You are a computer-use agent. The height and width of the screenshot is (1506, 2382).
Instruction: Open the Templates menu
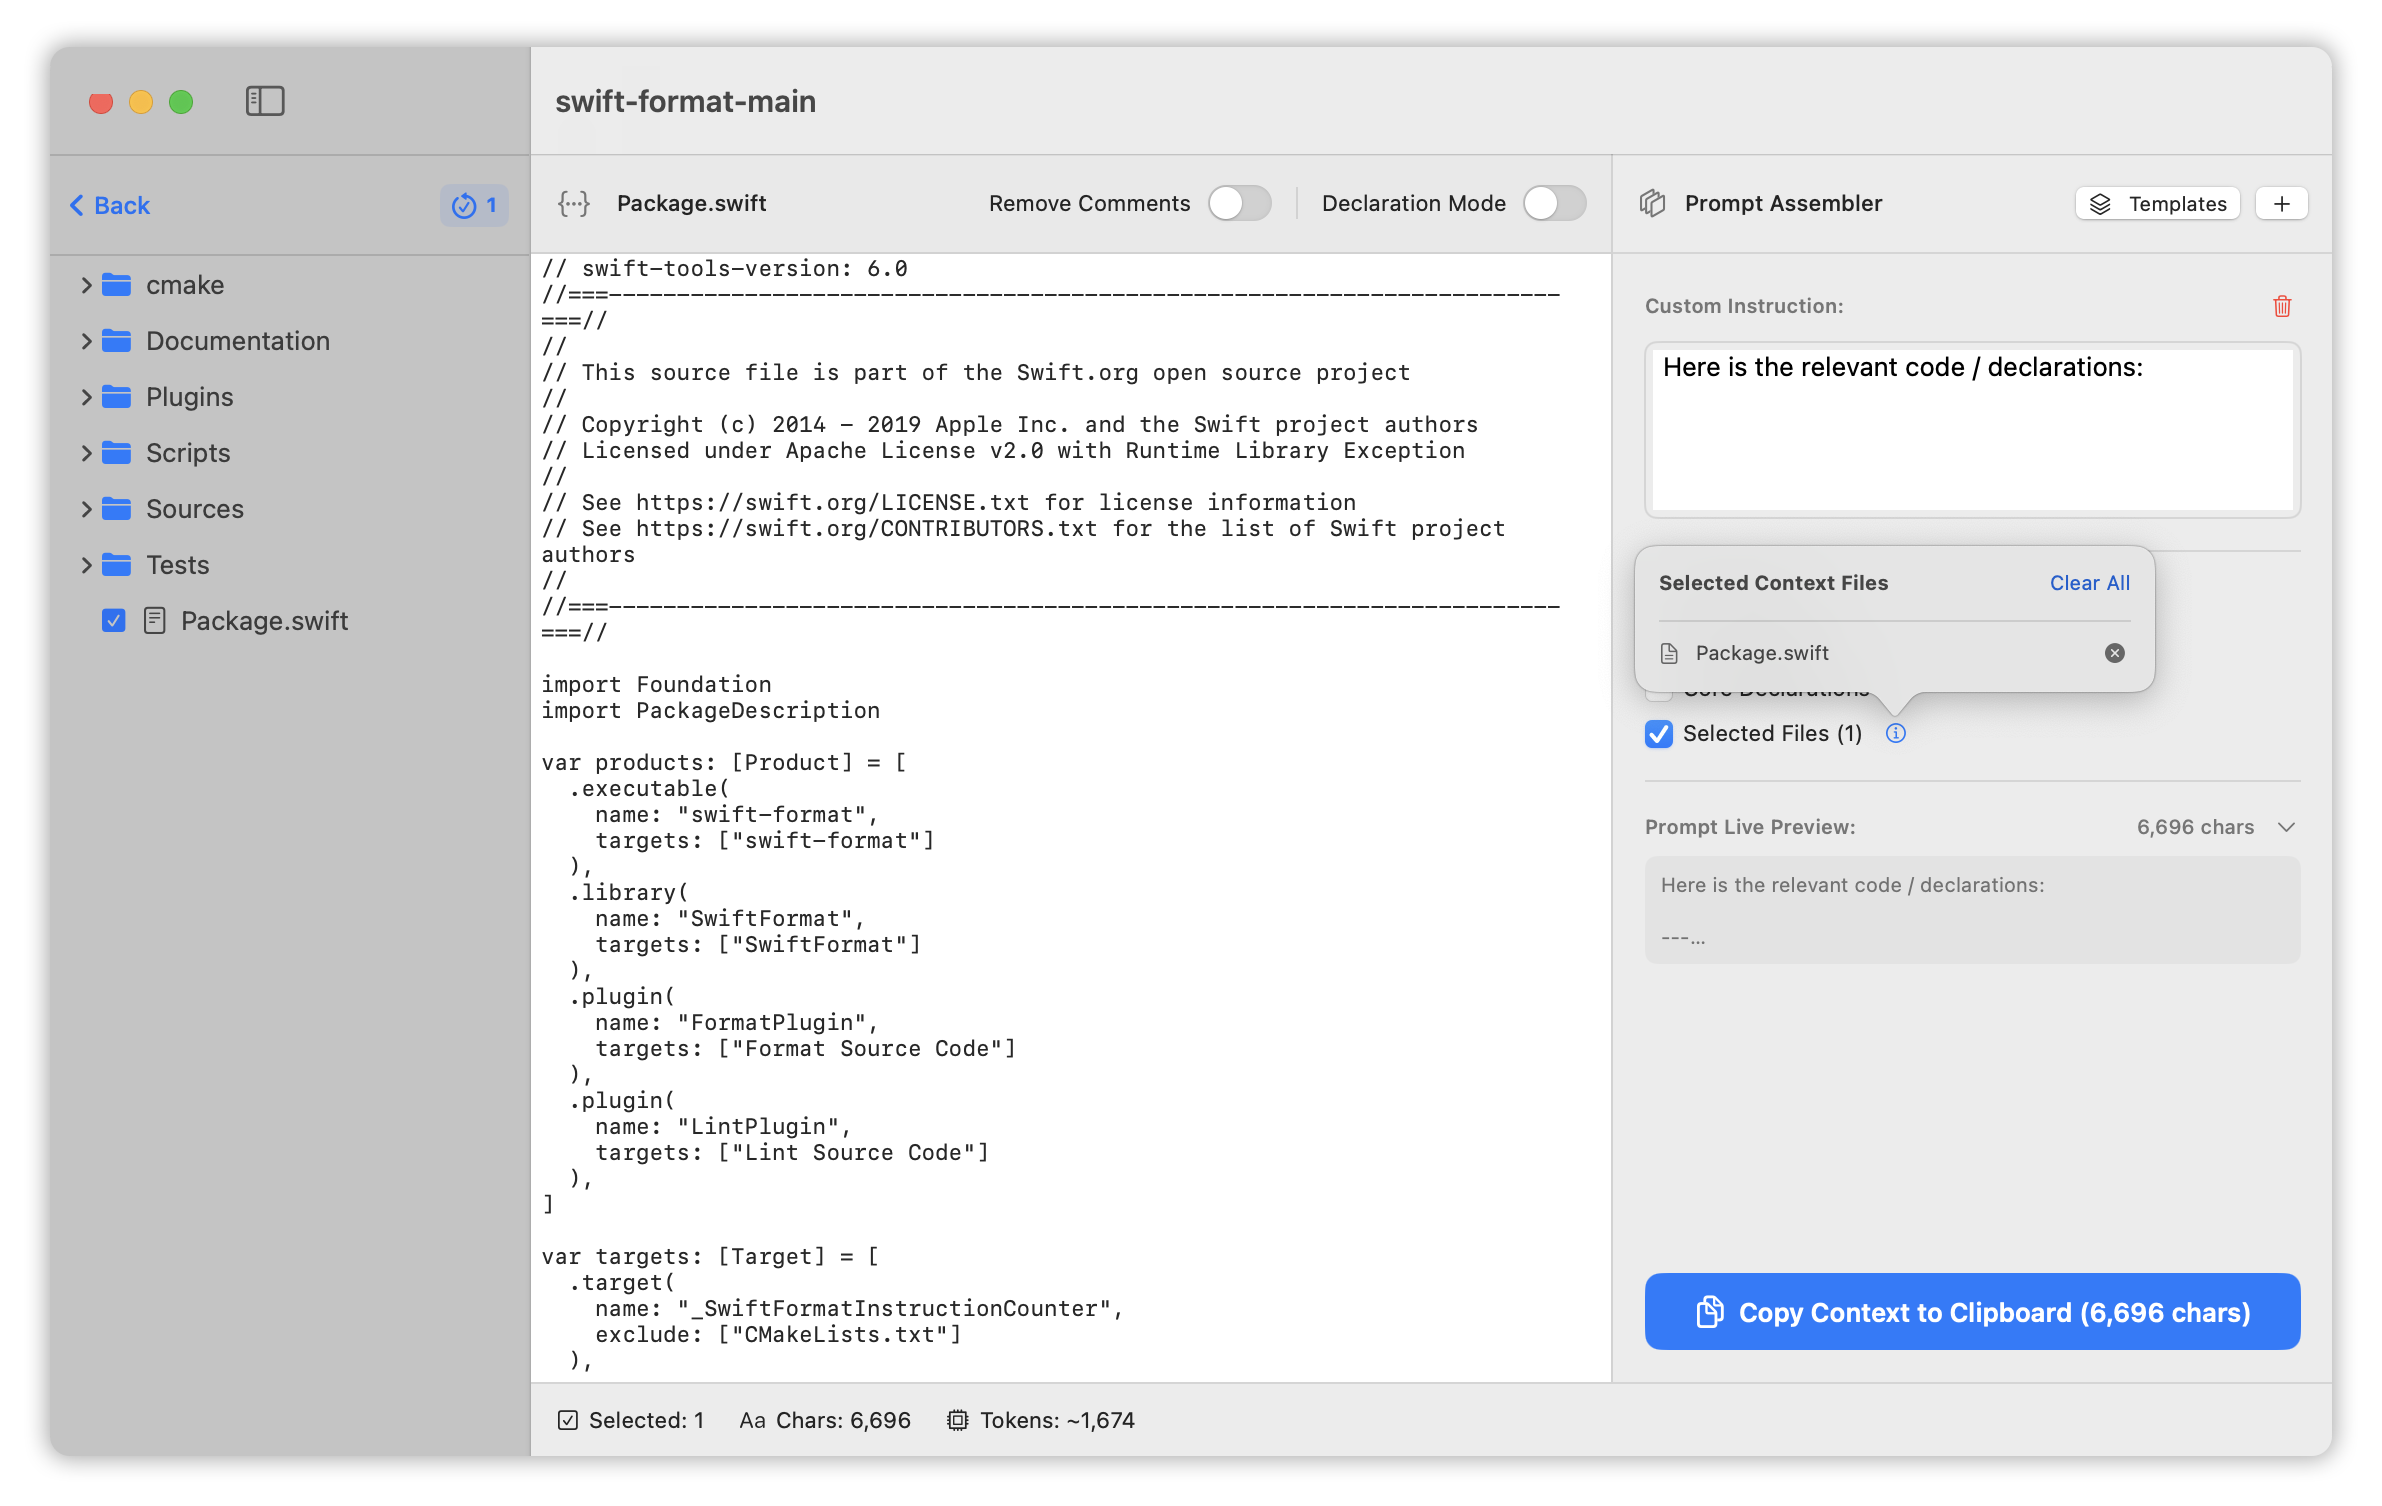click(2158, 204)
